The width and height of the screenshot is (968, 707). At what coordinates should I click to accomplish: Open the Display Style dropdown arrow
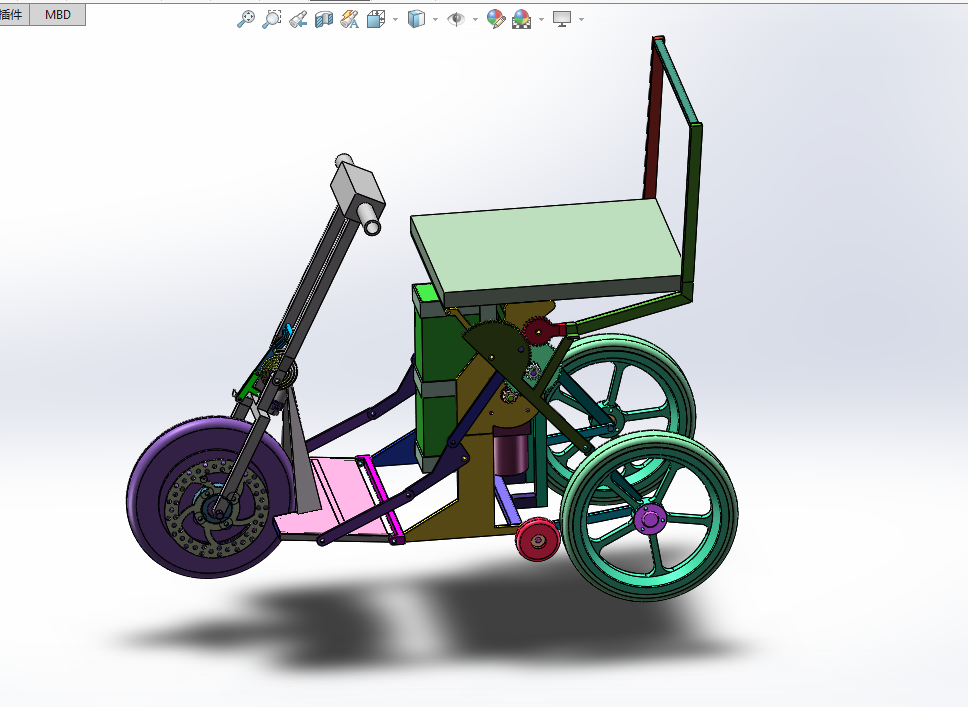435,19
